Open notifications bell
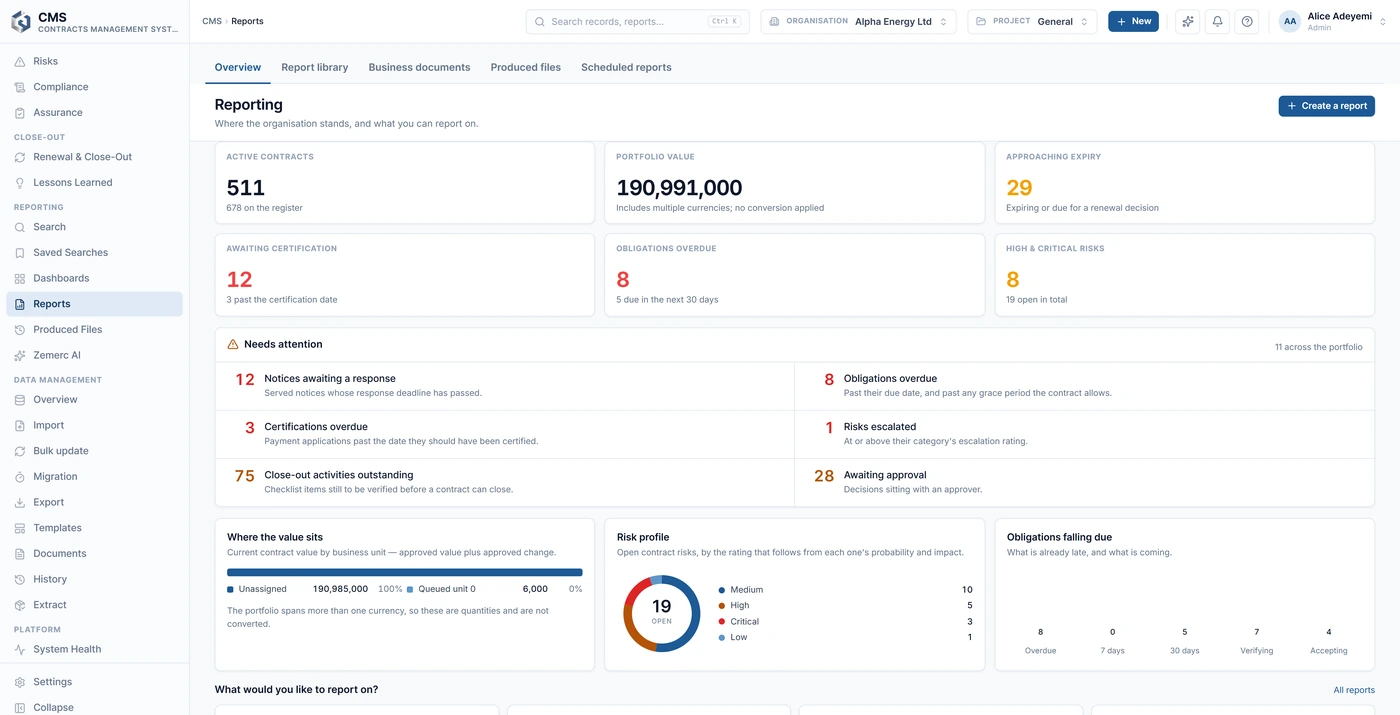 (x=1217, y=21)
